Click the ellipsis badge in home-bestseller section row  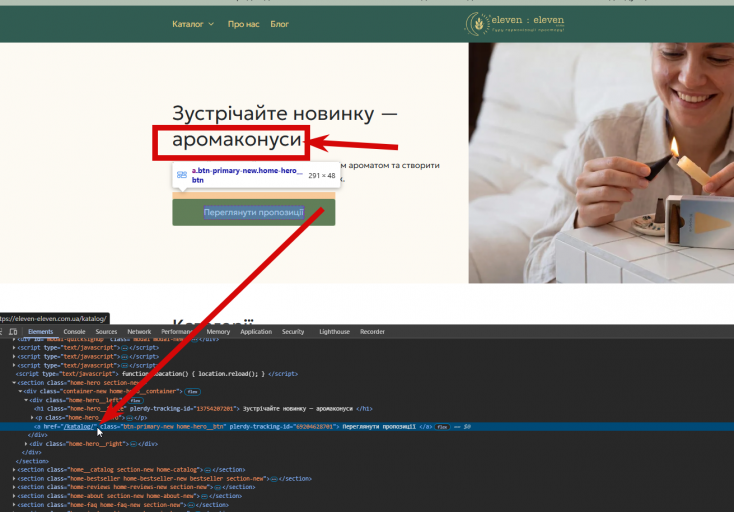(x=274, y=479)
